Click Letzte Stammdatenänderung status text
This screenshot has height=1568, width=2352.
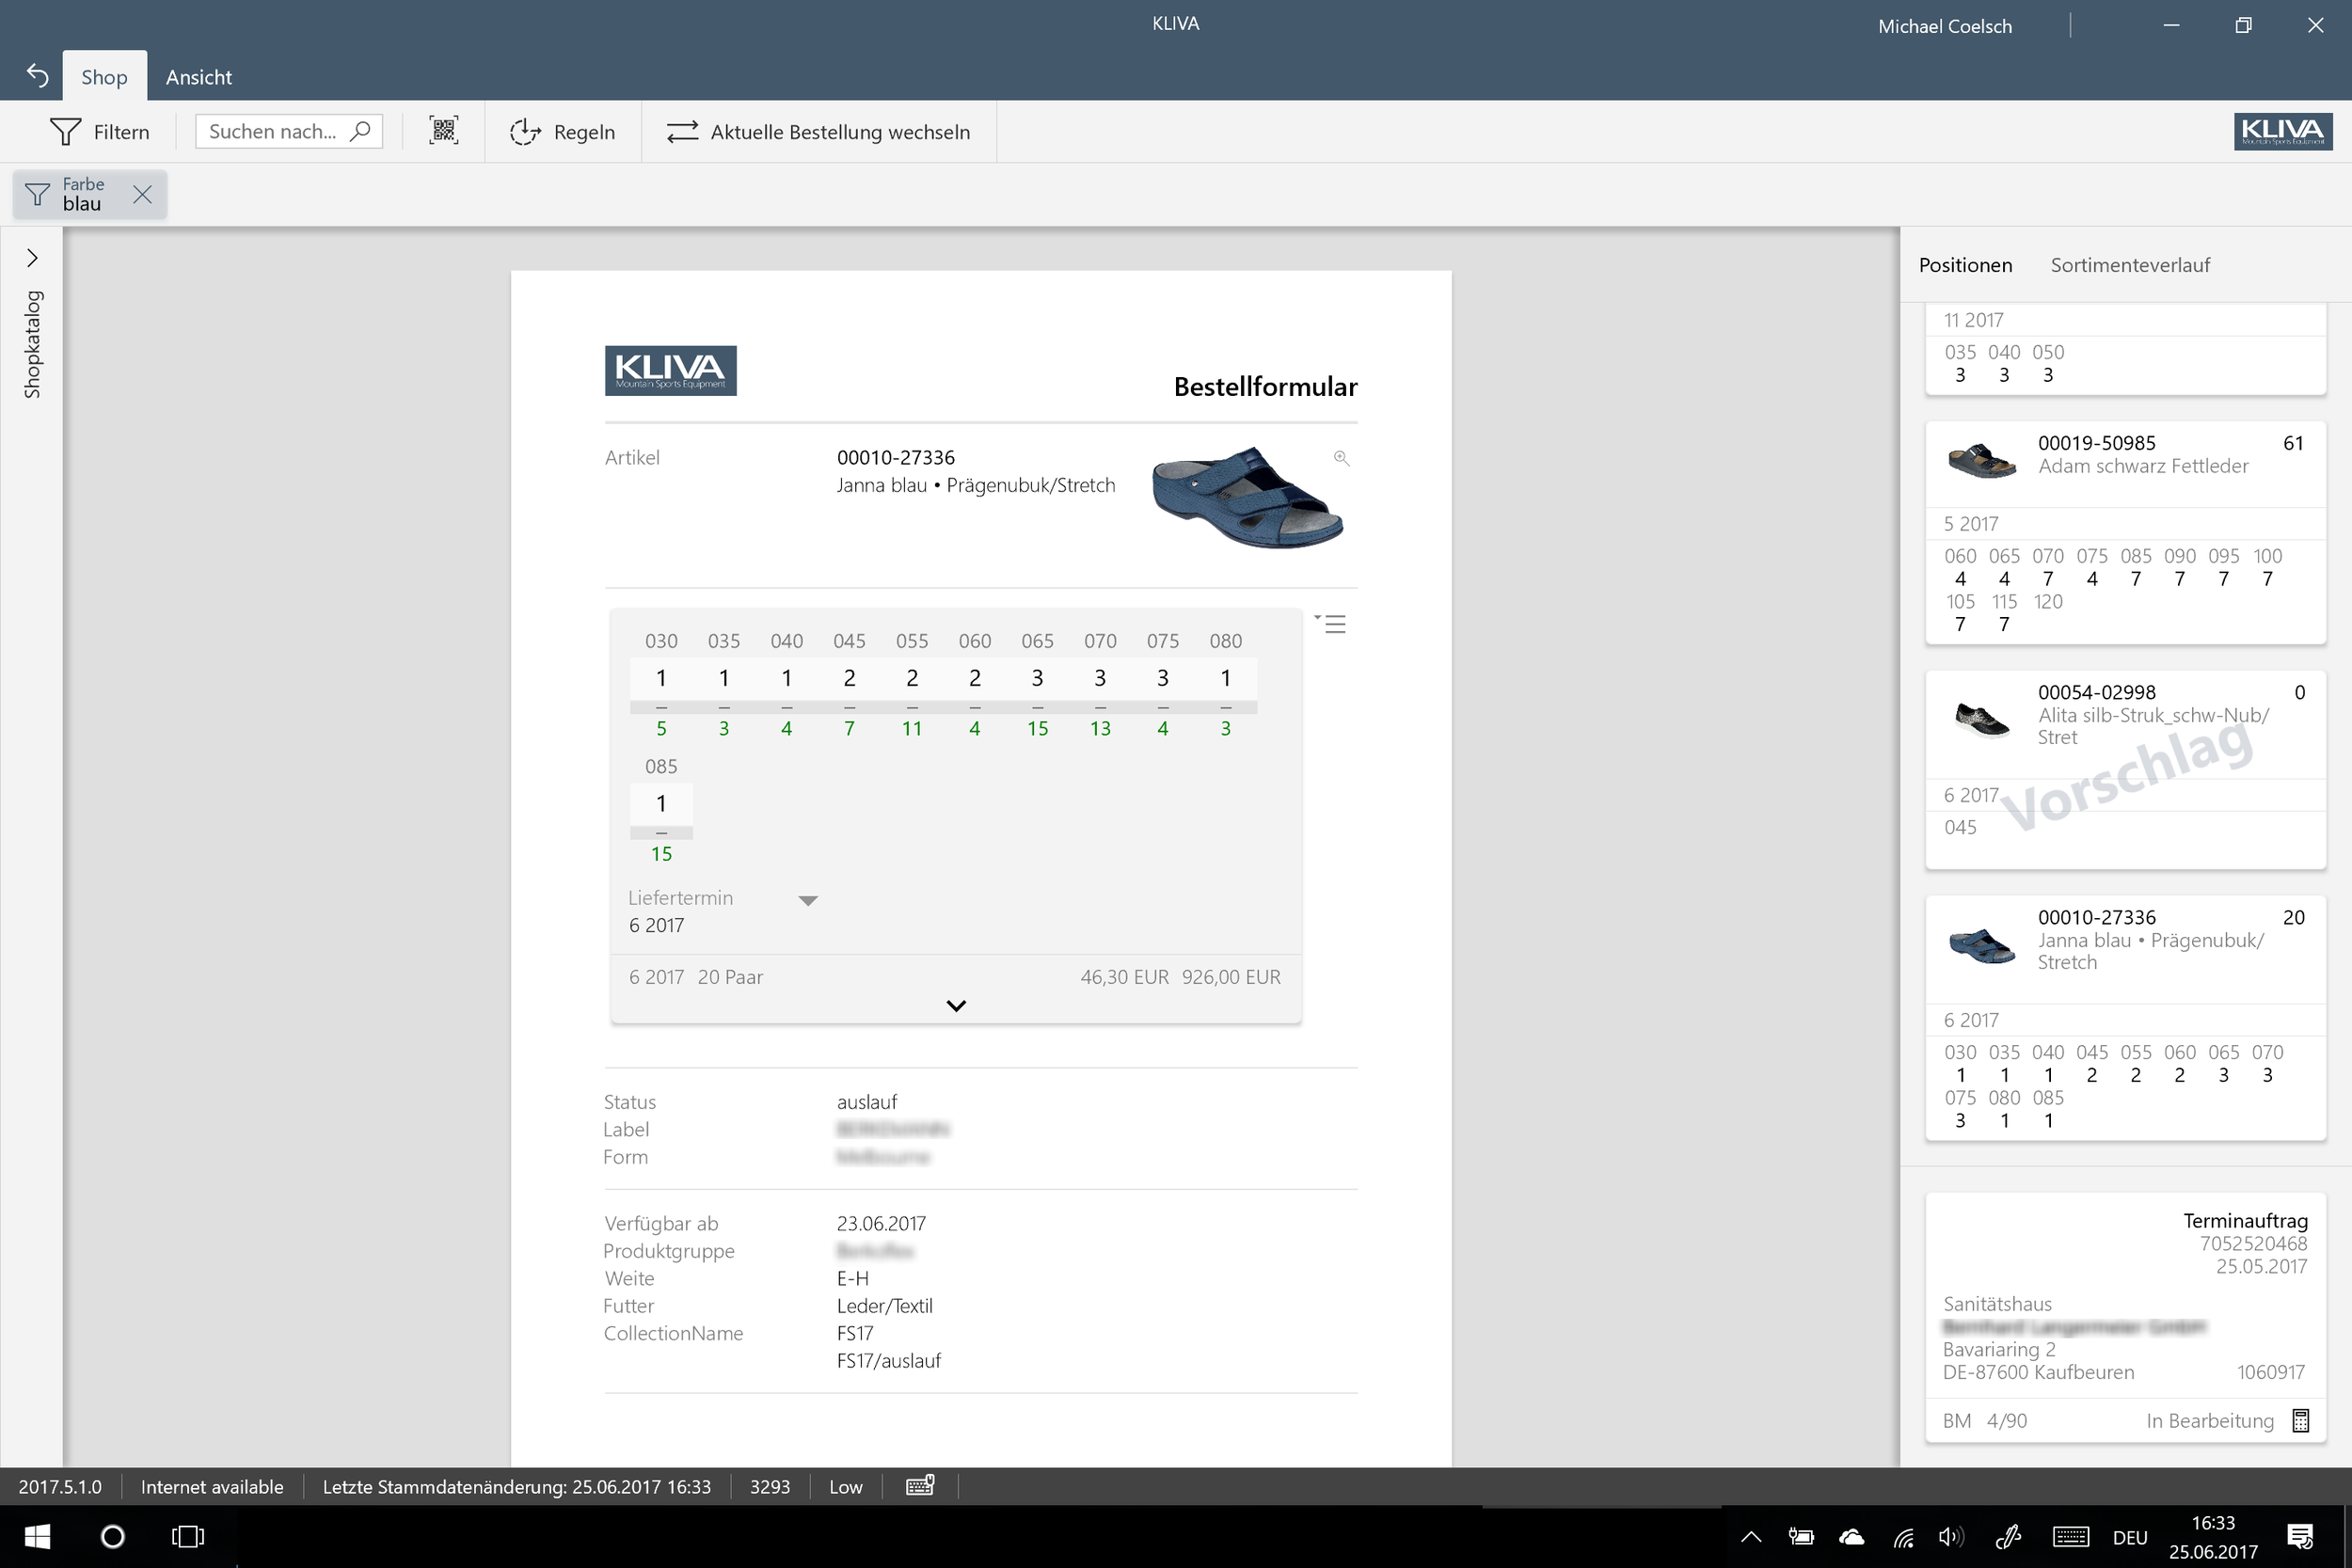tap(516, 1486)
